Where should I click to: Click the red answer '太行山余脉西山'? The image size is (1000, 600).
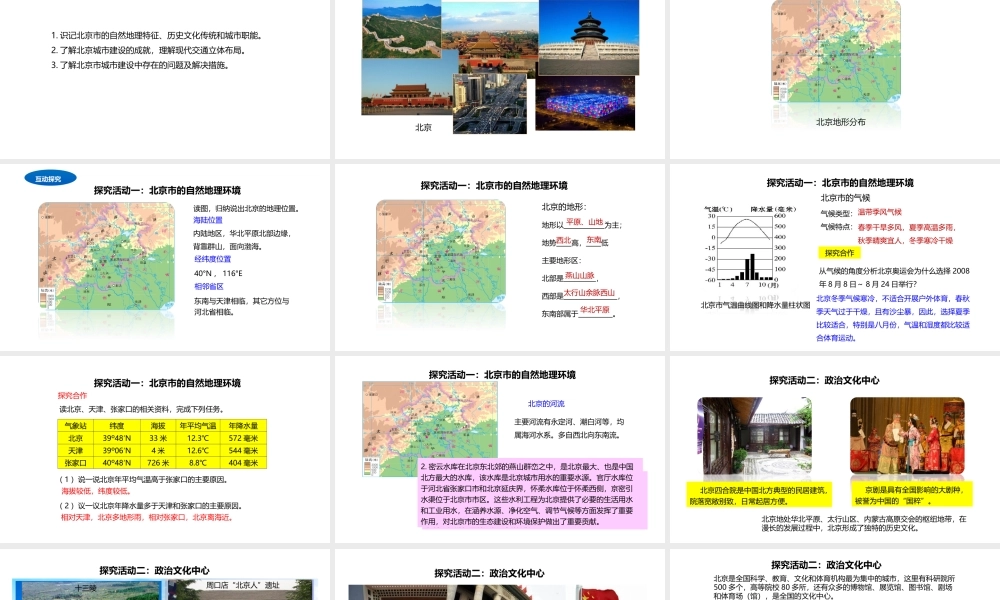(x=589, y=293)
